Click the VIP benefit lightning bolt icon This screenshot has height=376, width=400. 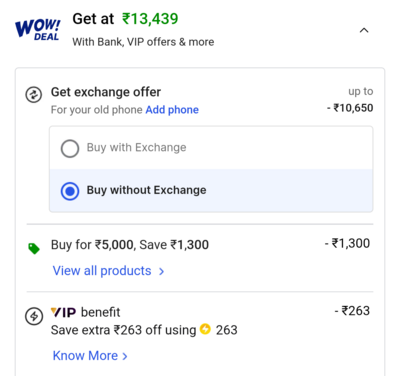click(x=34, y=316)
